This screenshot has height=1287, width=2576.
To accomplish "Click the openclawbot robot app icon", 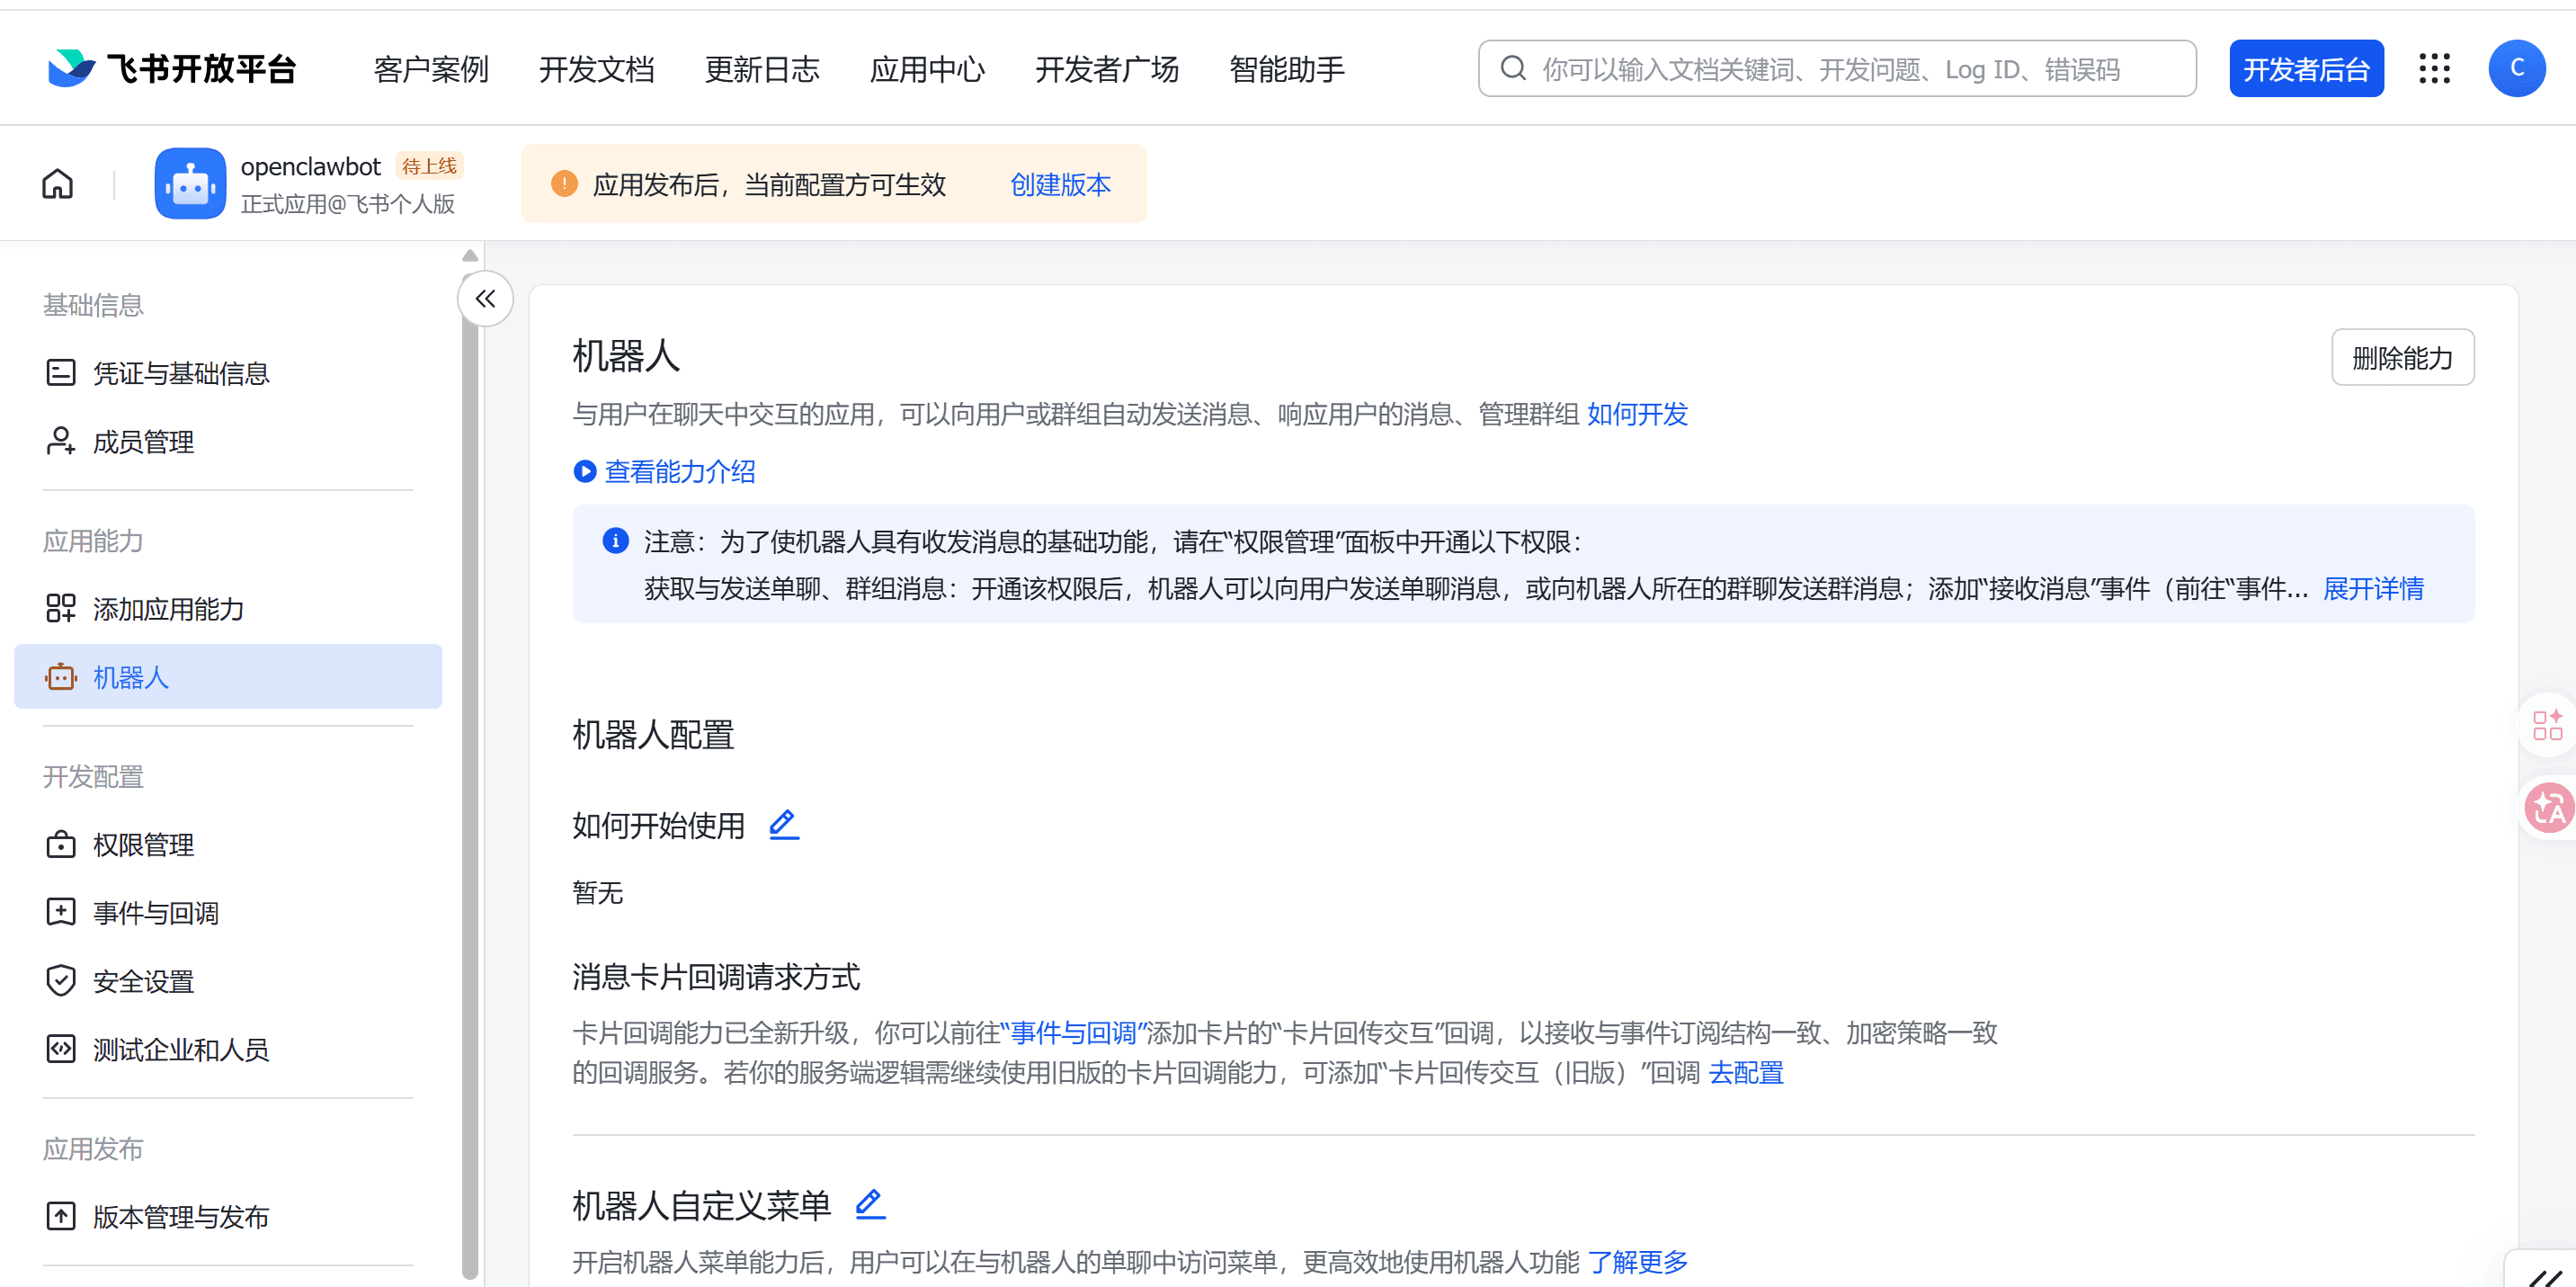I will (x=190, y=184).
